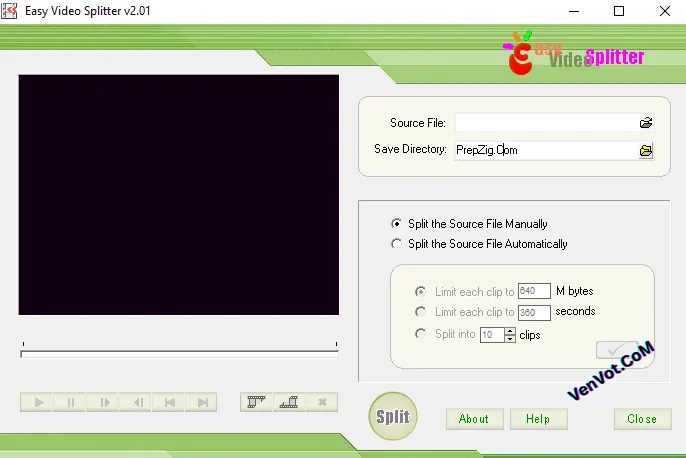Click the video preview area

click(x=178, y=195)
